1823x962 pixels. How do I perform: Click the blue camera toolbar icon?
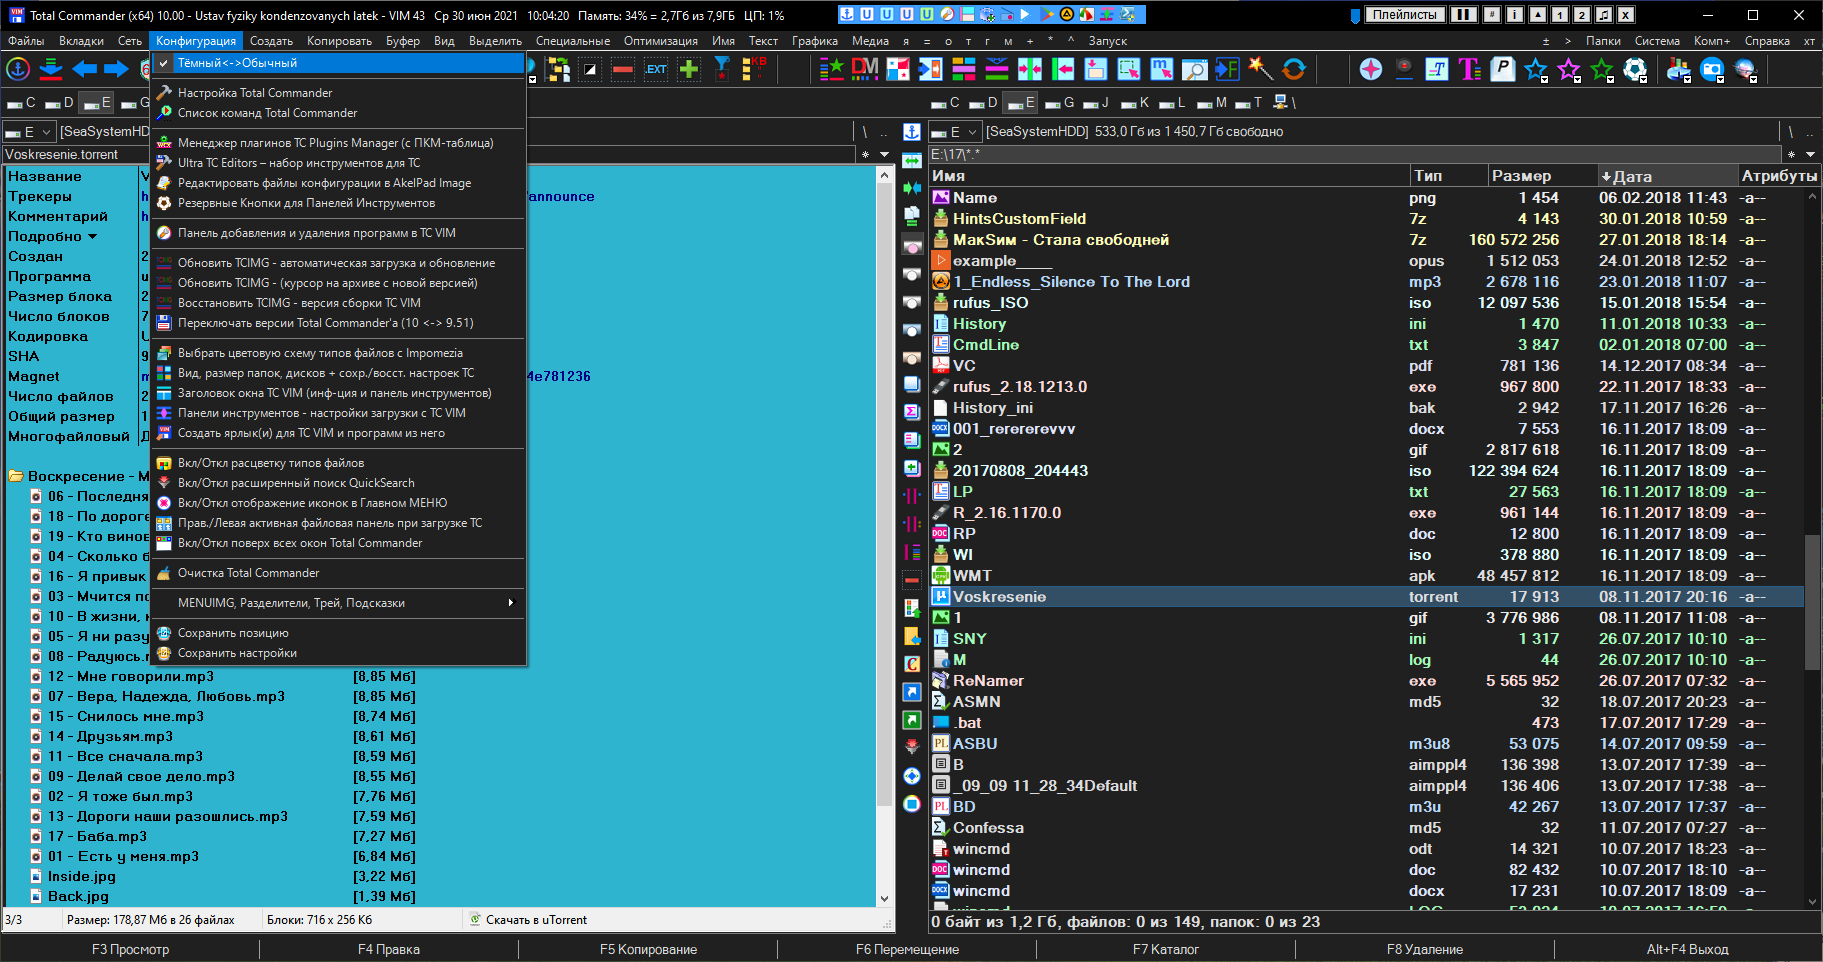pos(1712,69)
